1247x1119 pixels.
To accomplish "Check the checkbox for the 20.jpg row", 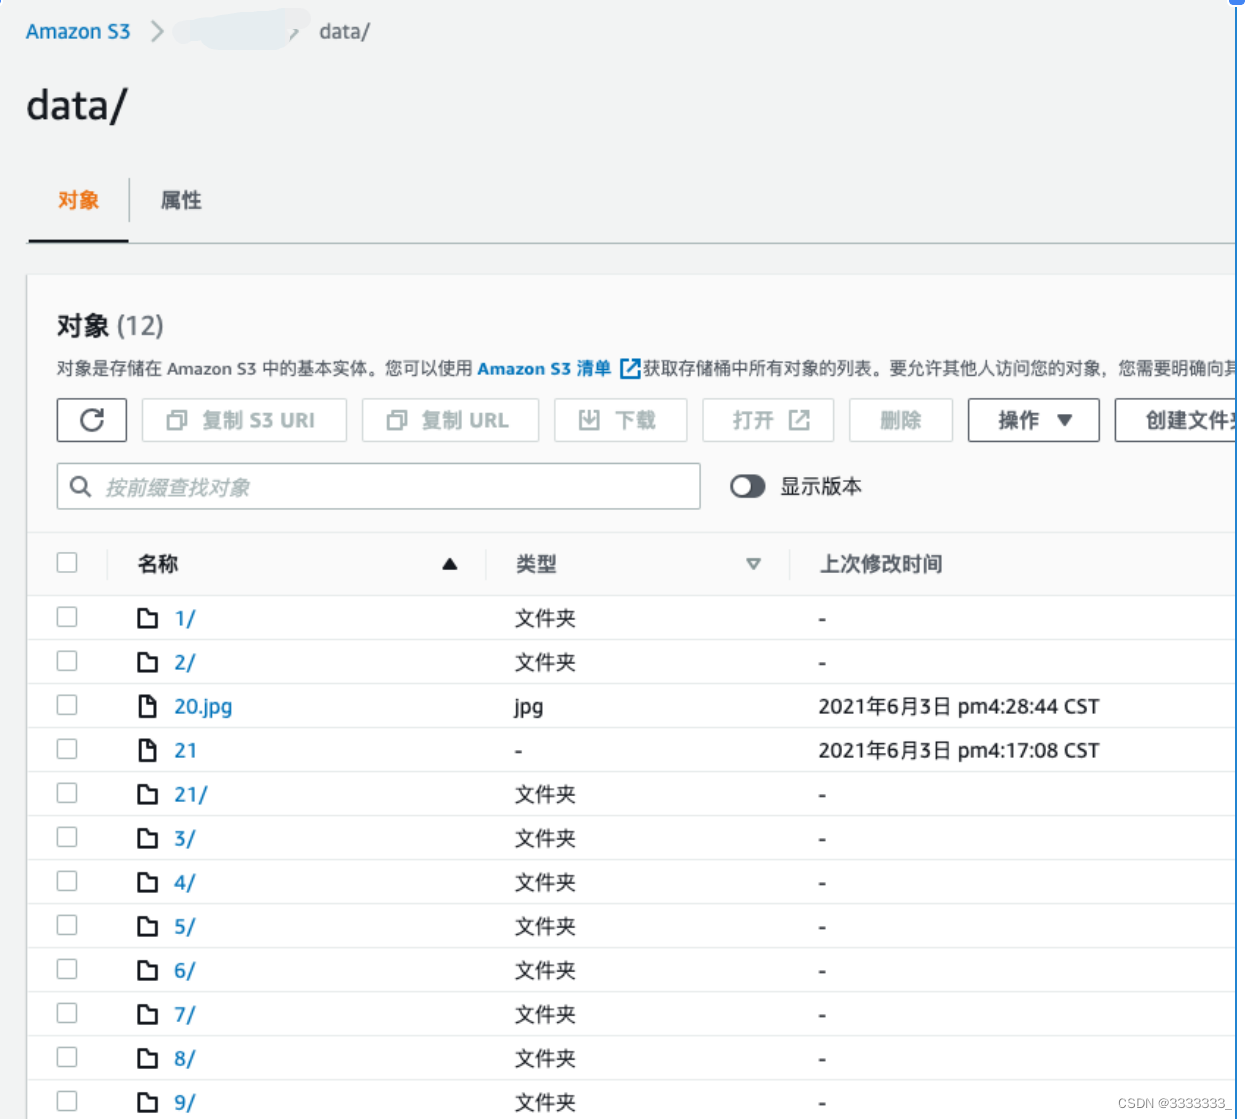I will [x=66, y=704].
